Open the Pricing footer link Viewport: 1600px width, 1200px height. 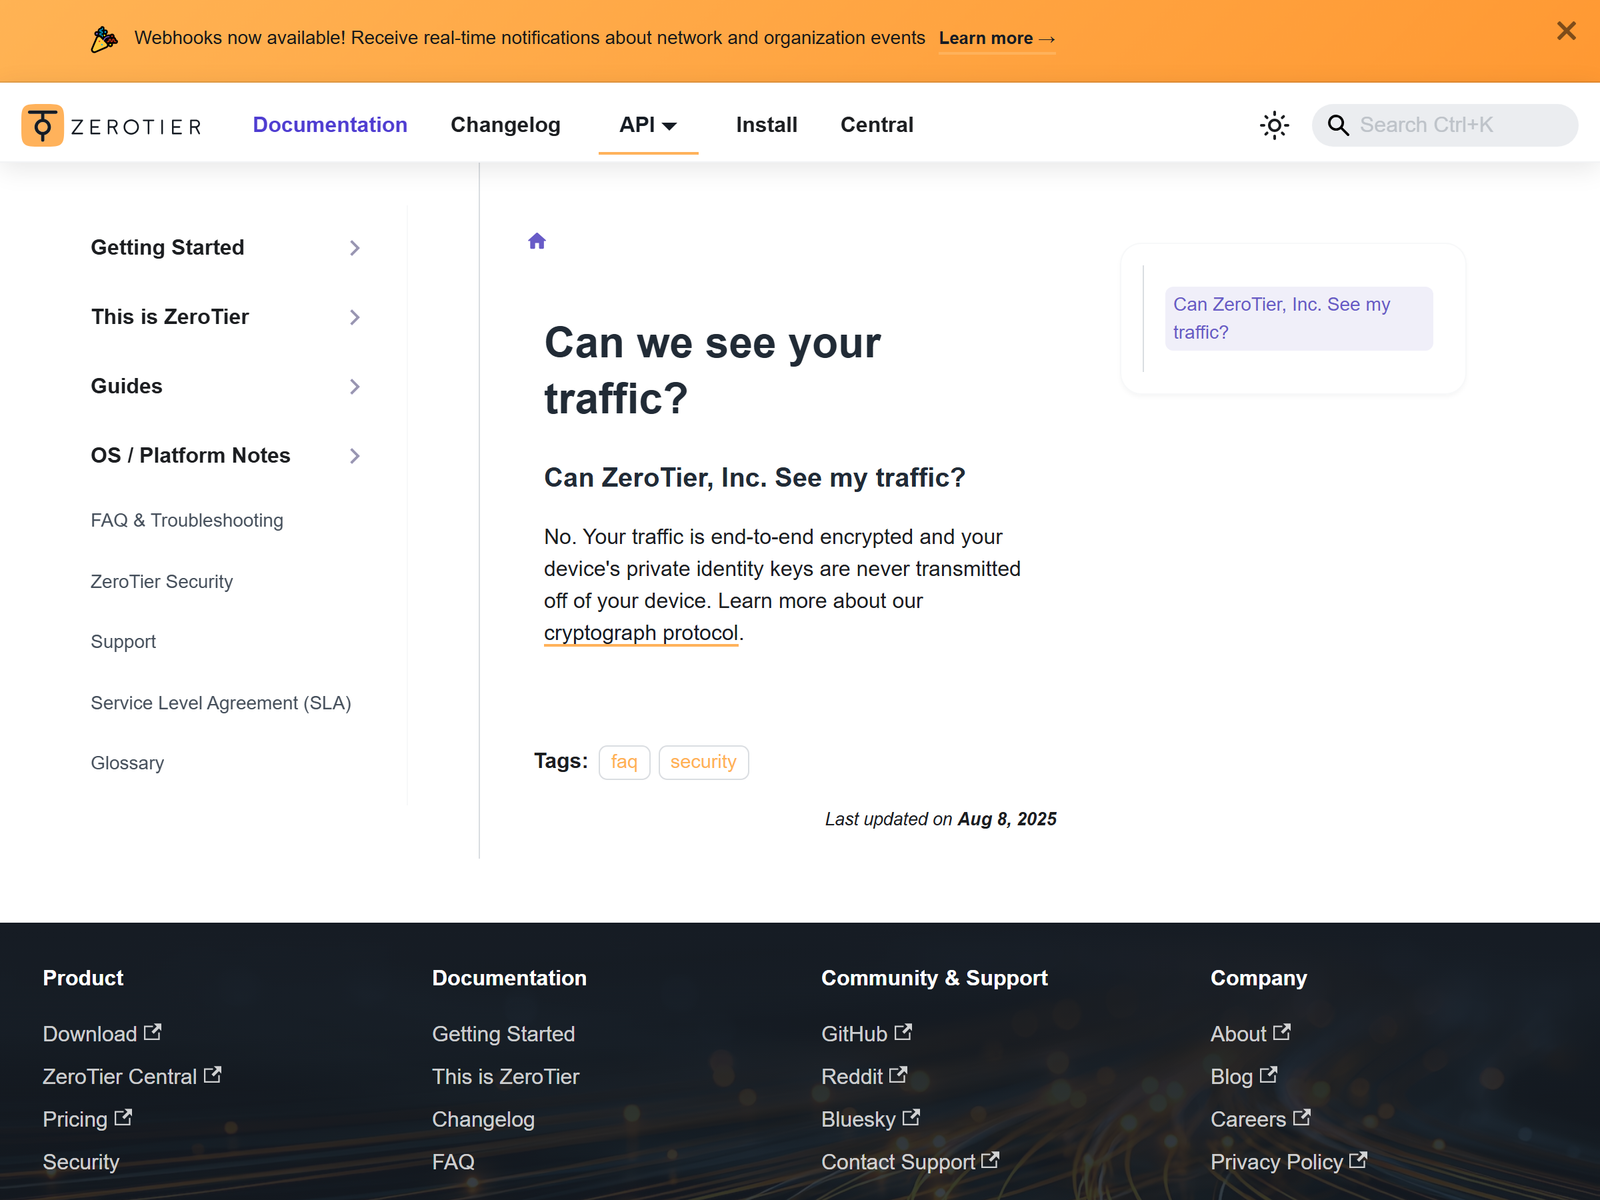[x=75, y=1120]
